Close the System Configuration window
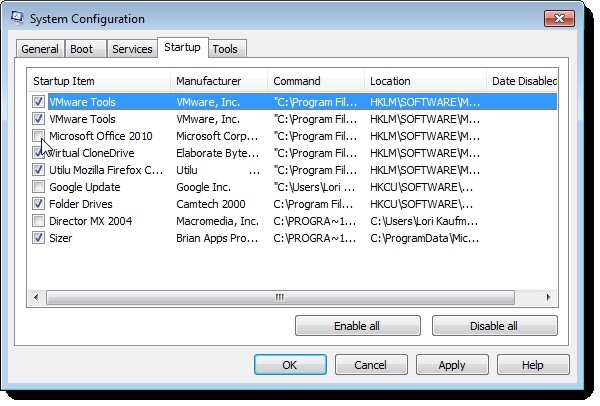 click(x=561, y=17)
